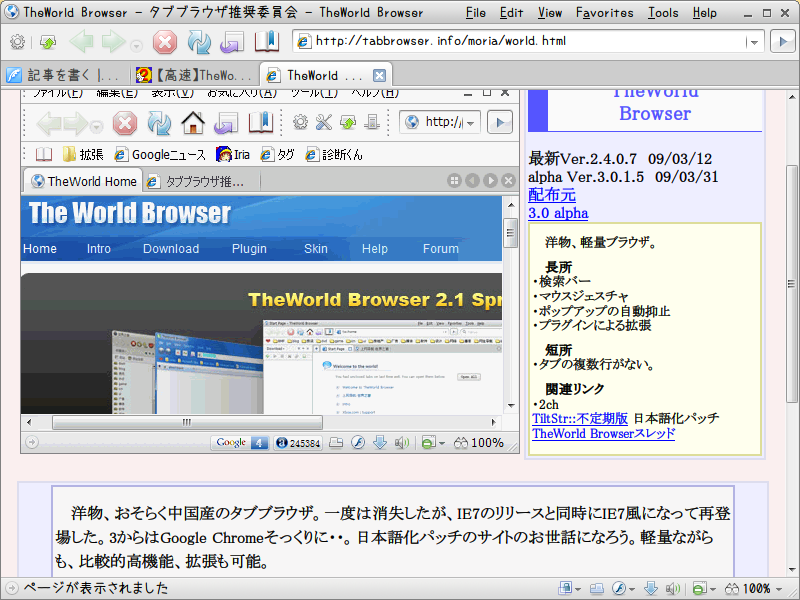
Task: Expand the Flash icon dropdown in main status bar
Action: pyautogui.click(x=632, y=589)
